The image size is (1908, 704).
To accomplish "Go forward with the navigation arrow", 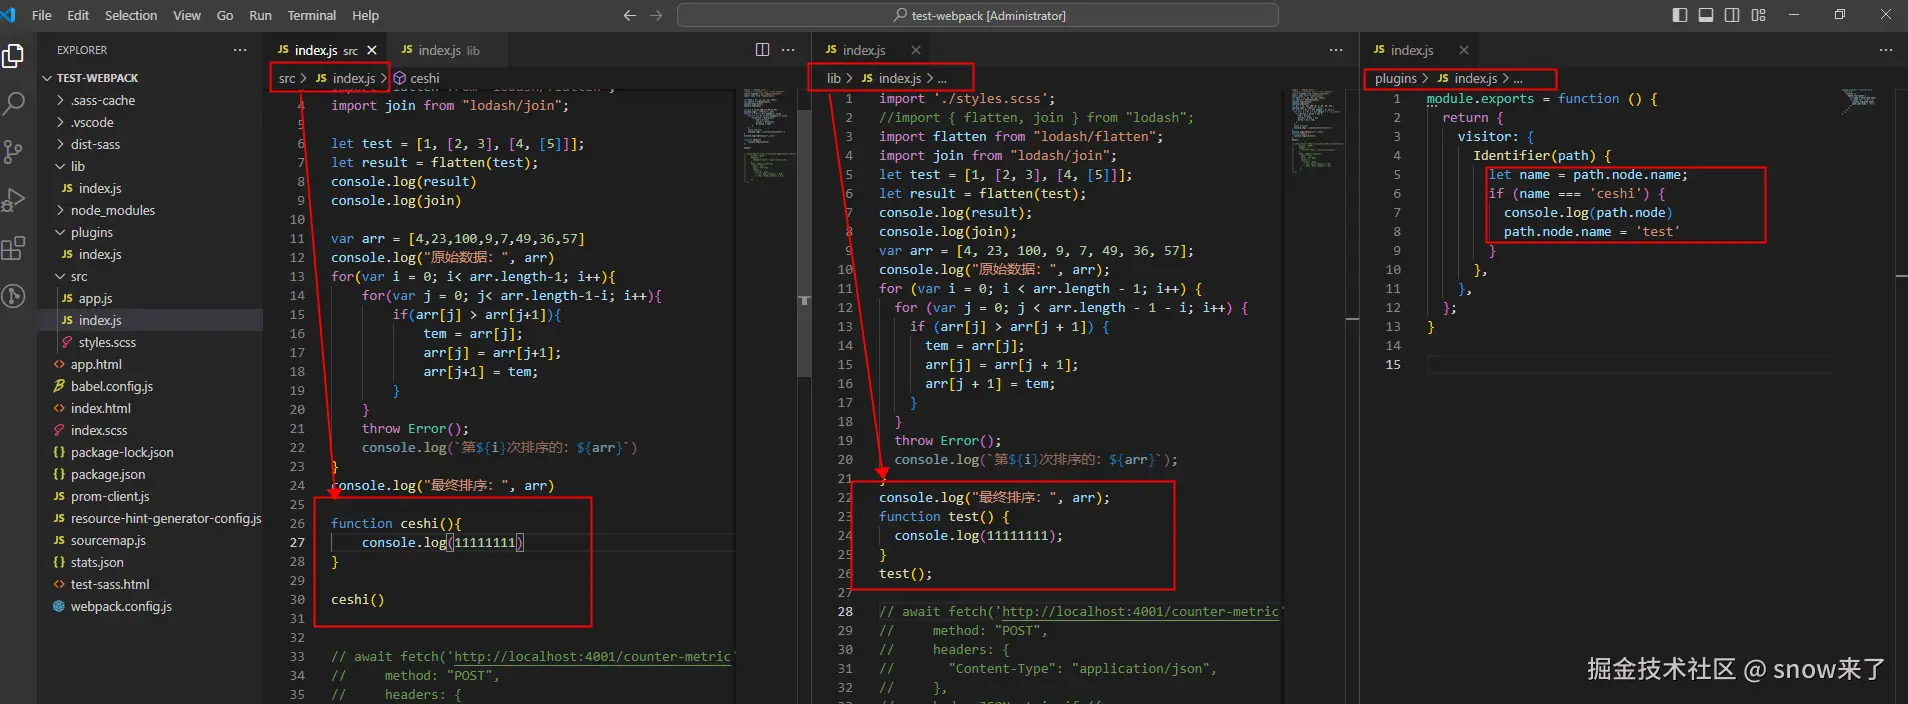I will pyautogui.click(x=656, y=15).
